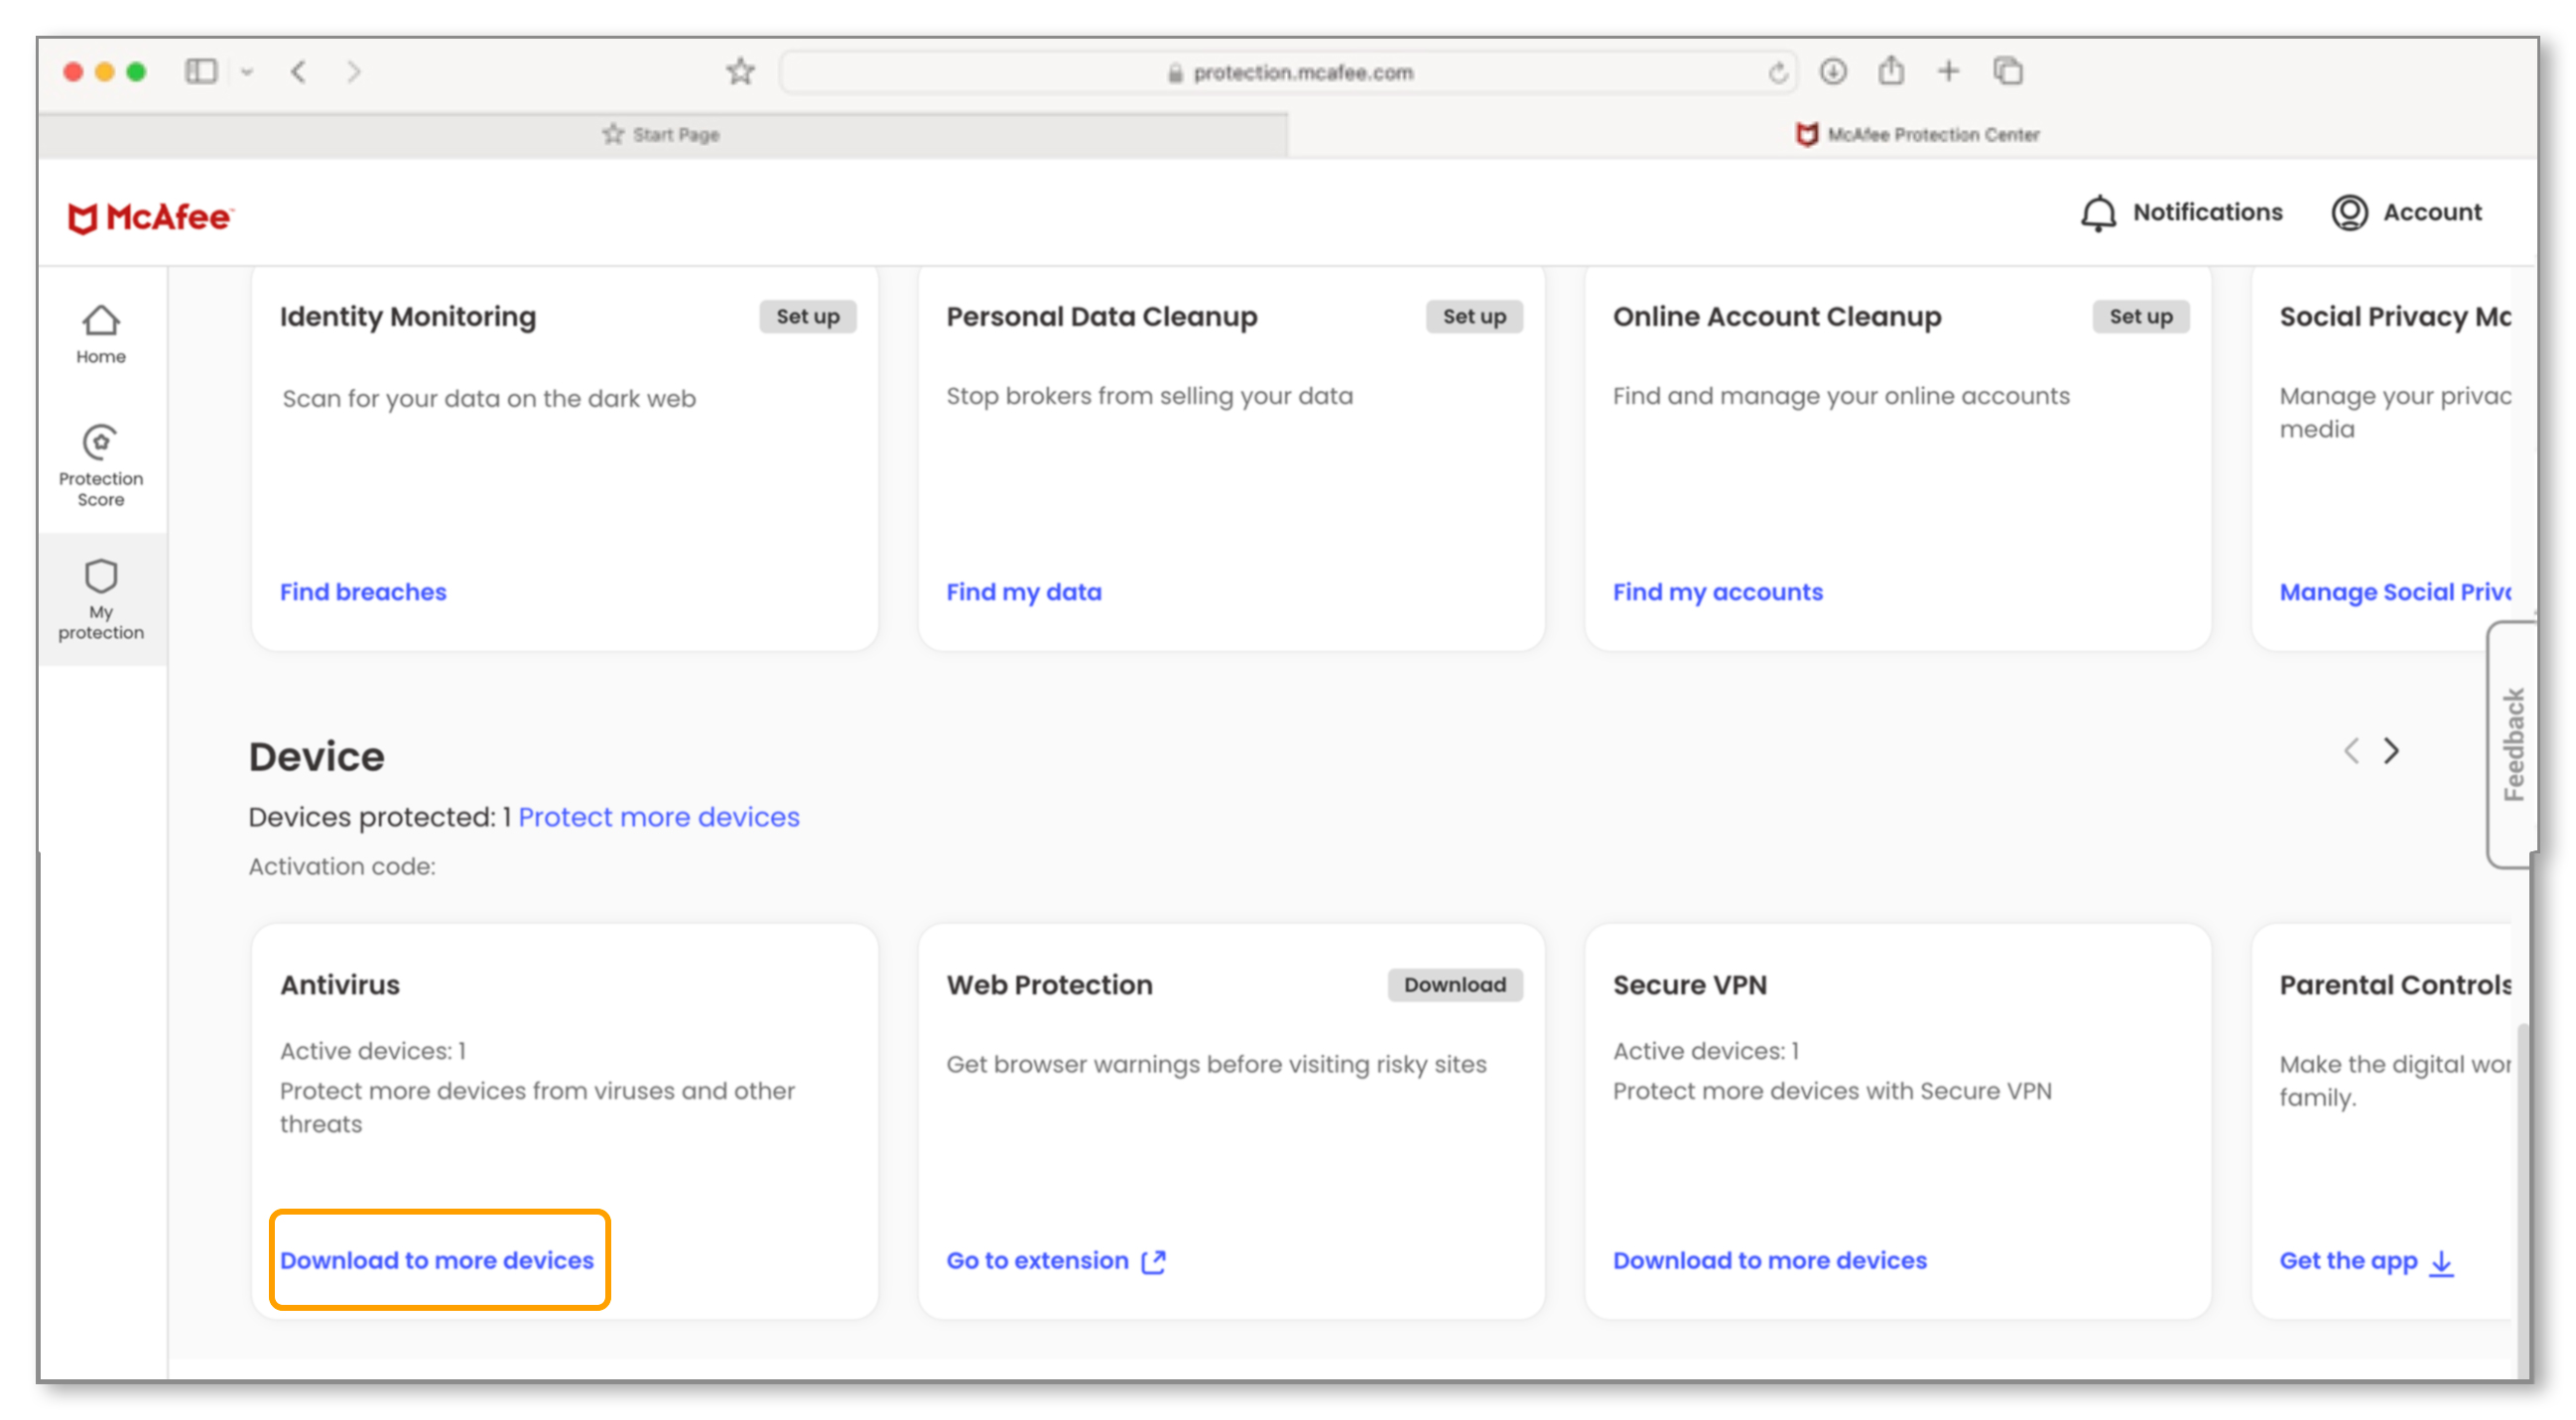Expand sidebar dropdown chevron in toolbar
The width and height of the screenshot is (2576, 1420).
247,72
